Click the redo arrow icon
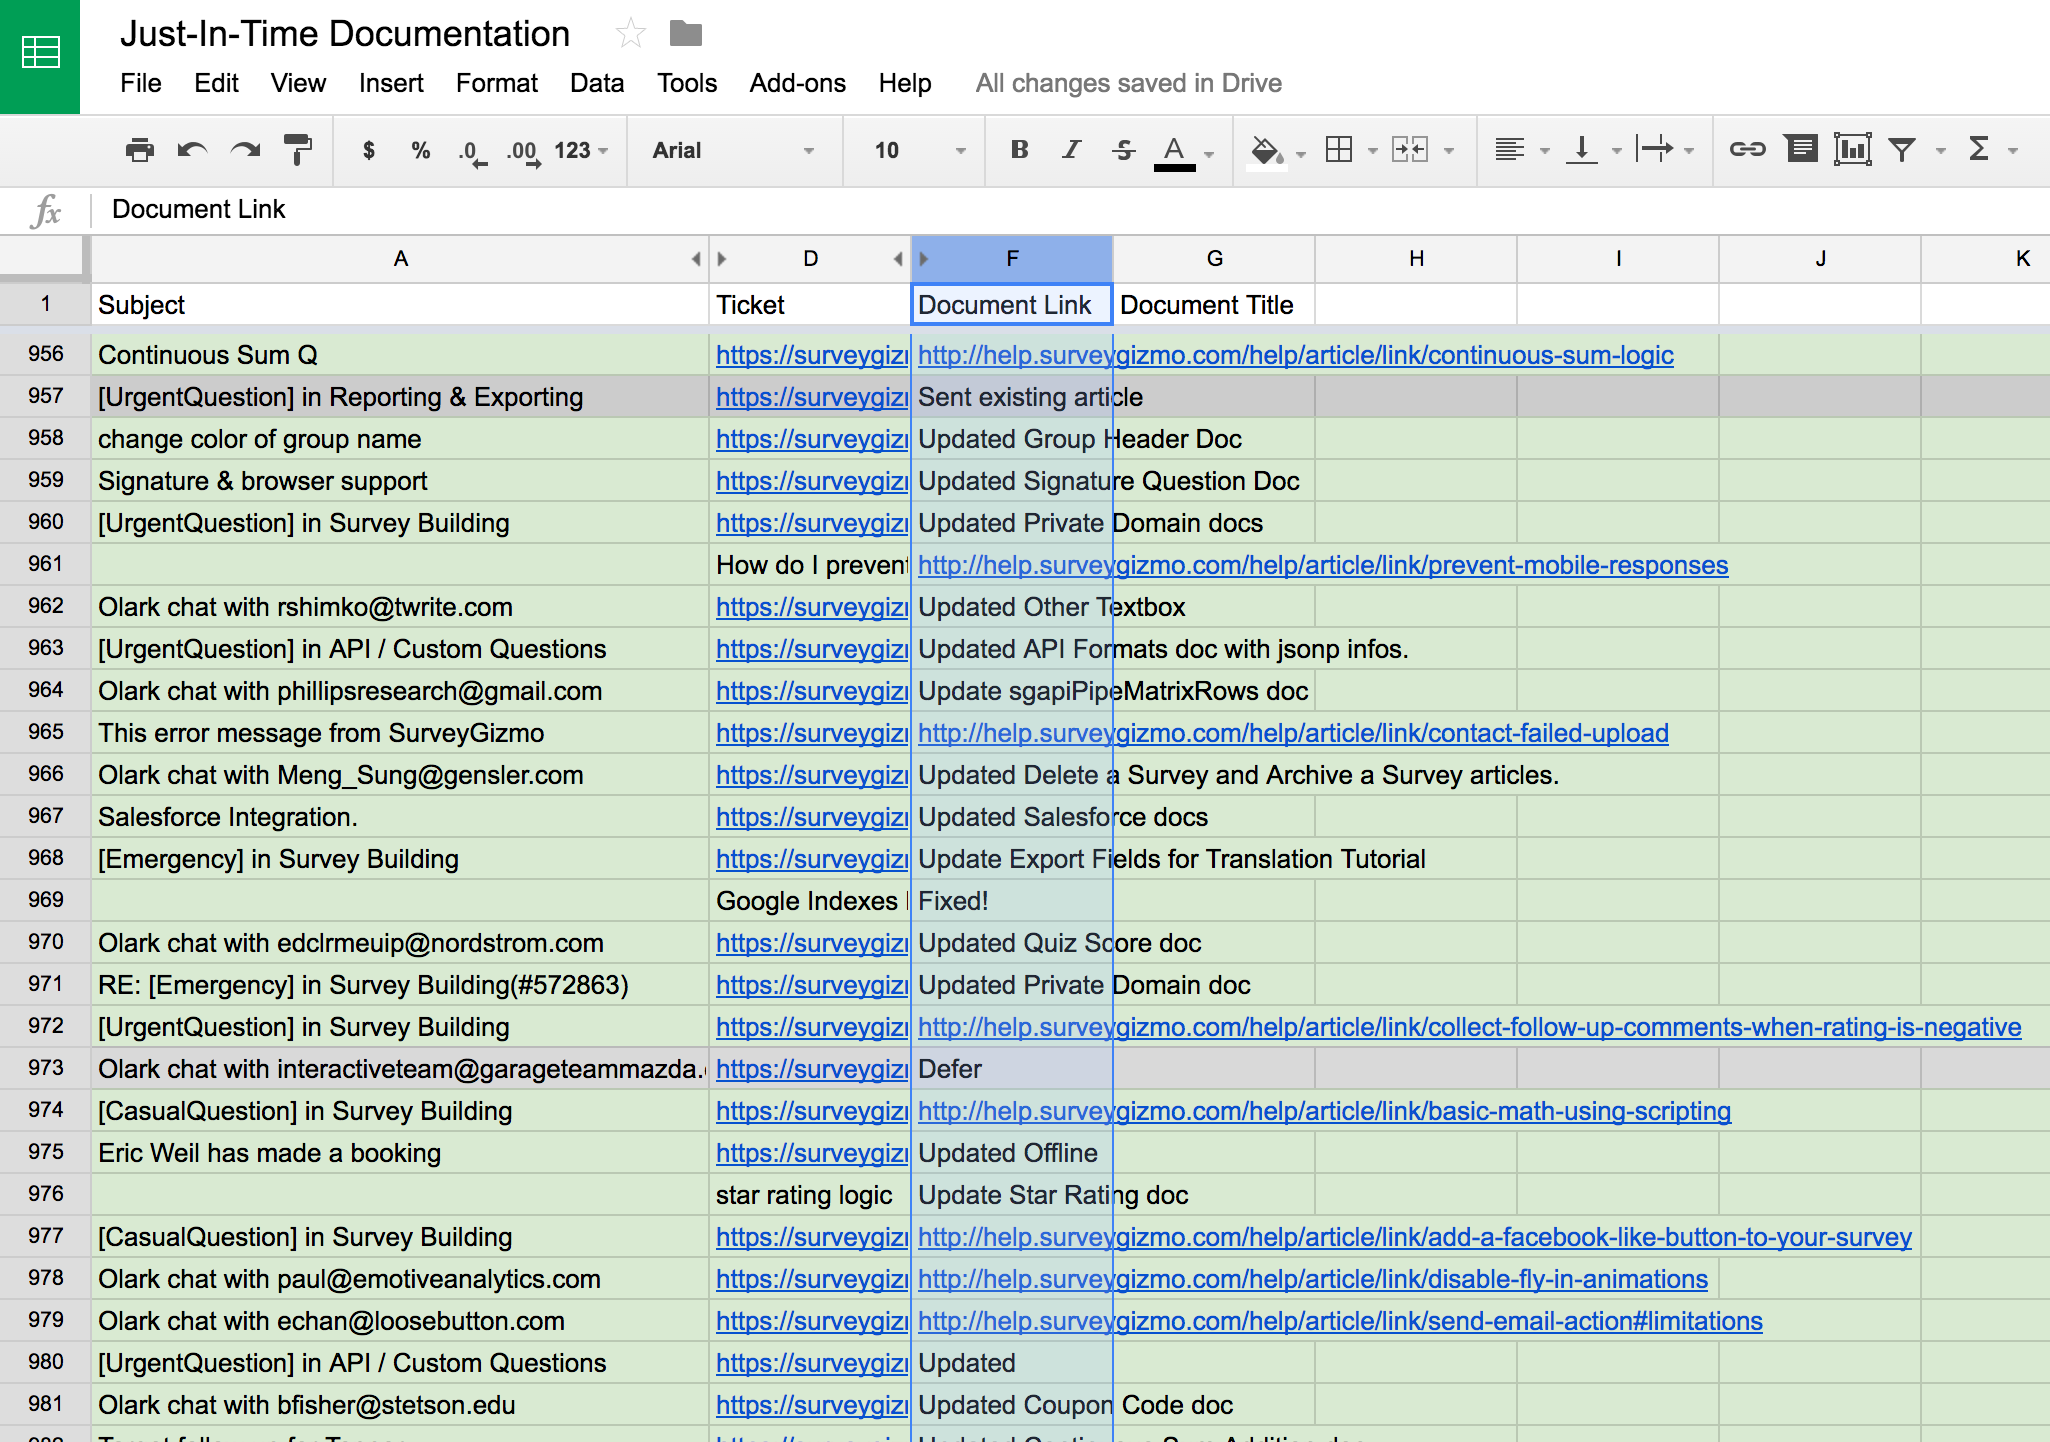This screenshot has height=1442, width=2050. pos(245,150)
